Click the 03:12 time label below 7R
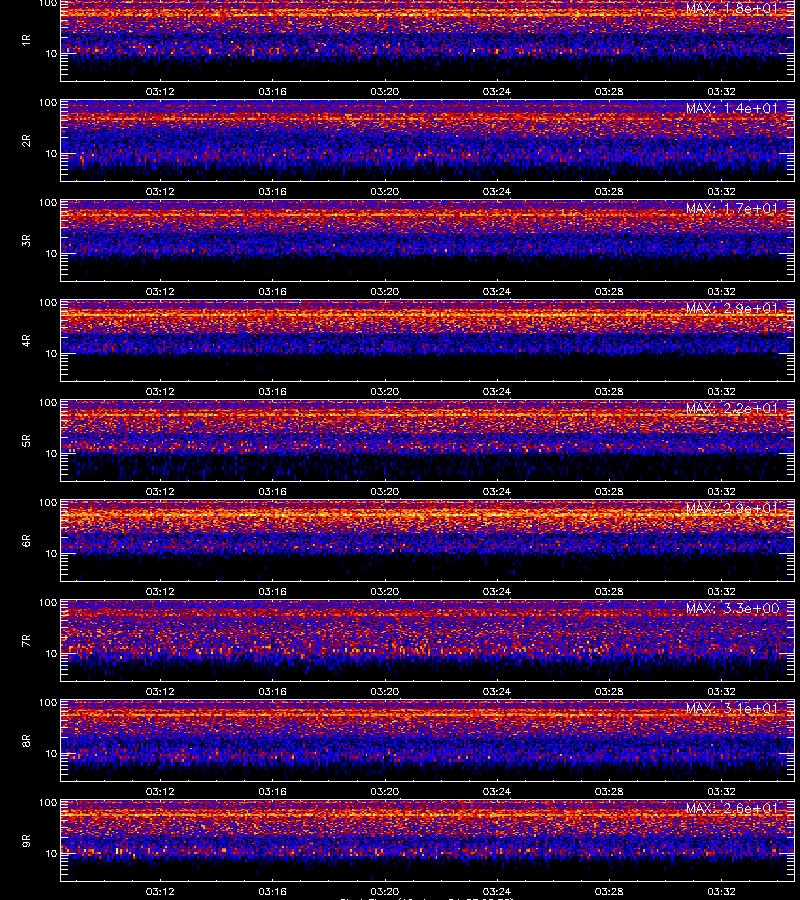The image size is (800, 900). tap(160, 692)
